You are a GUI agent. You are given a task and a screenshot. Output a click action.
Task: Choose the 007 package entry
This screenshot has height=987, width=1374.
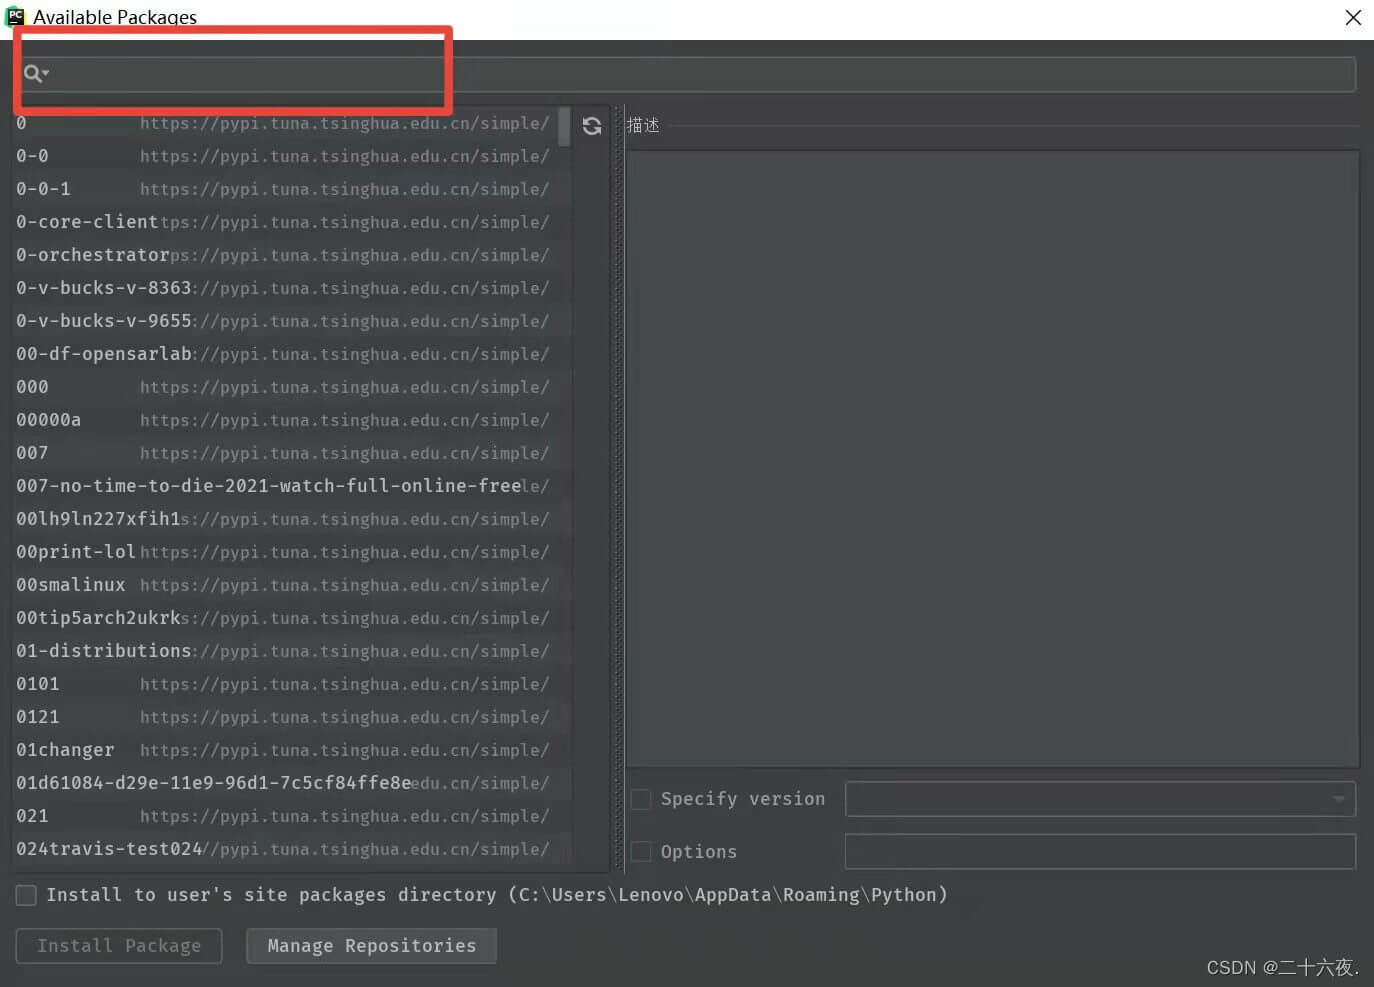pos(32,453)
